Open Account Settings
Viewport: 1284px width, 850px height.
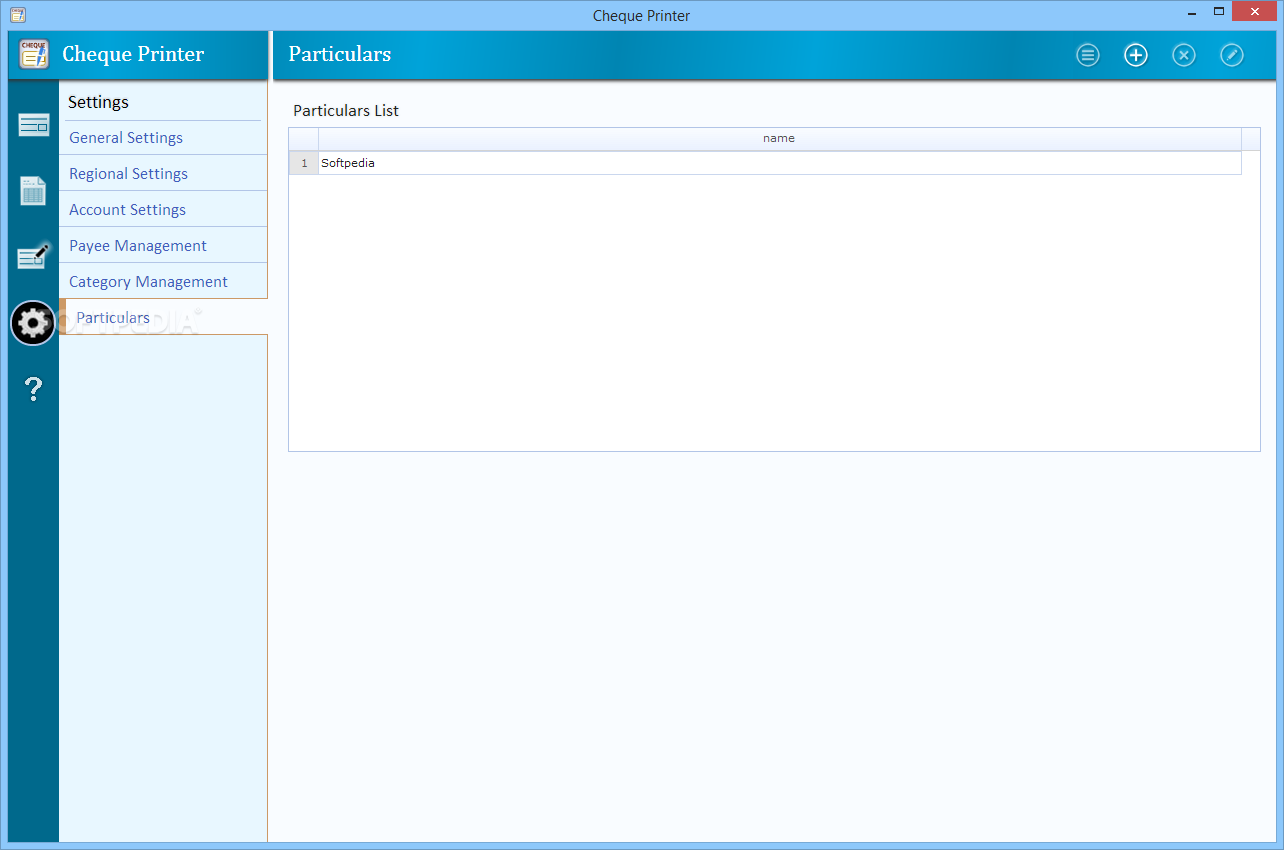[163, 210]
